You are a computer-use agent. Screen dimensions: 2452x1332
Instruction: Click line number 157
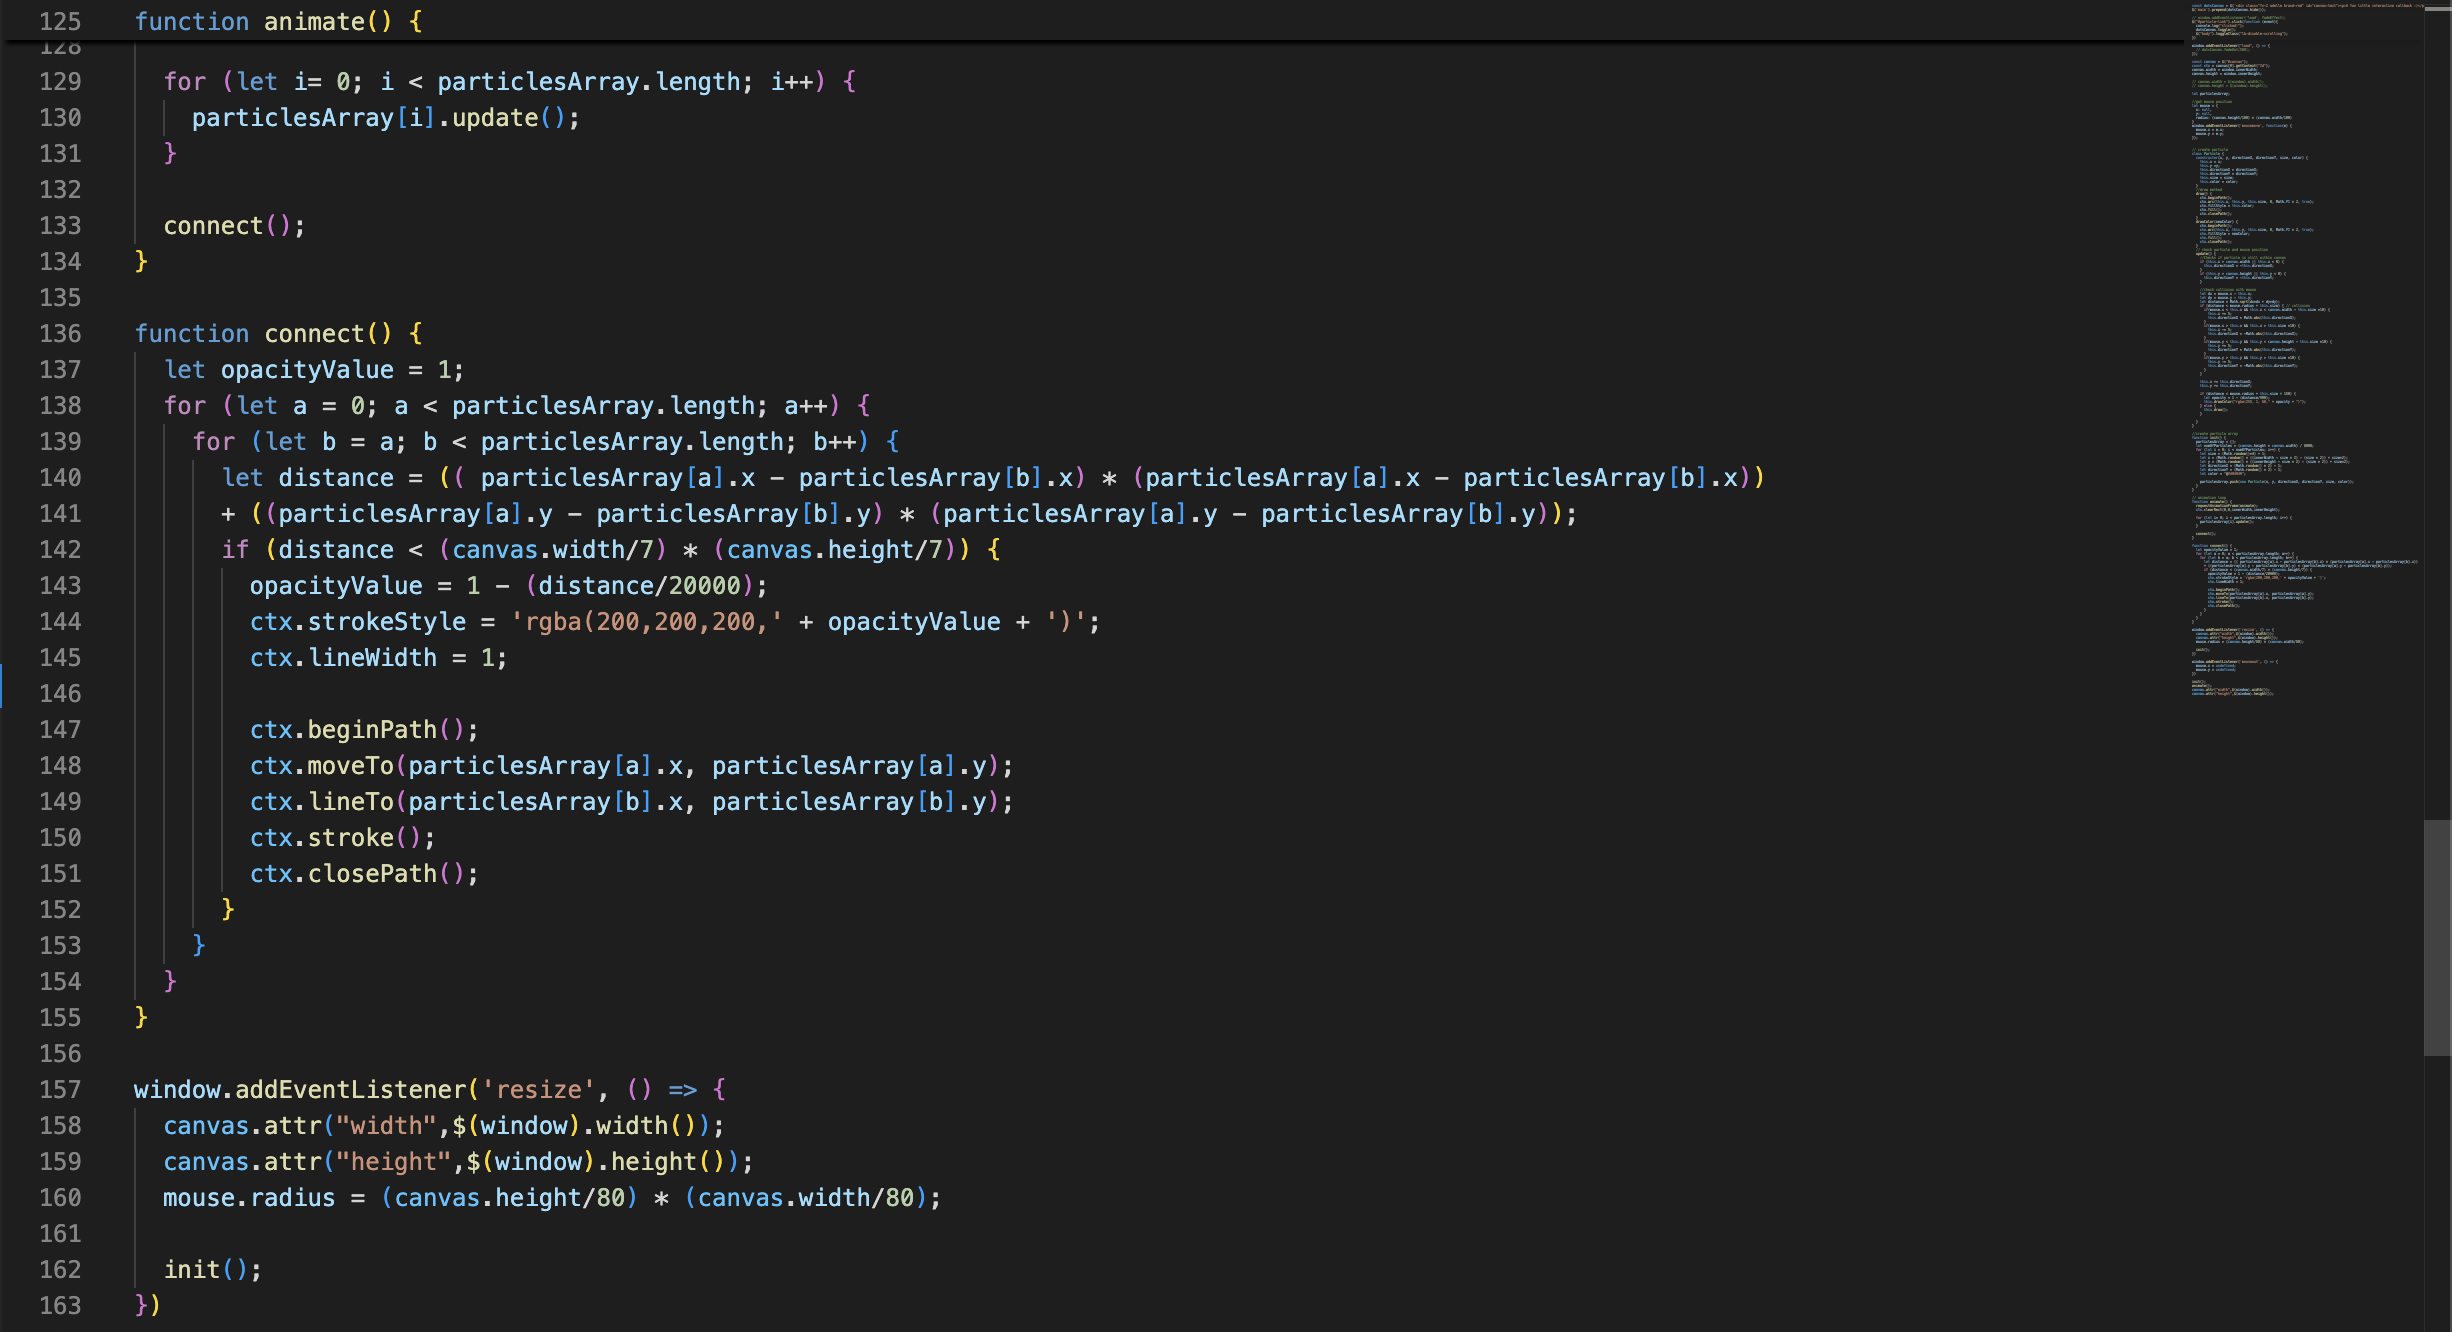coord(60,1089)
